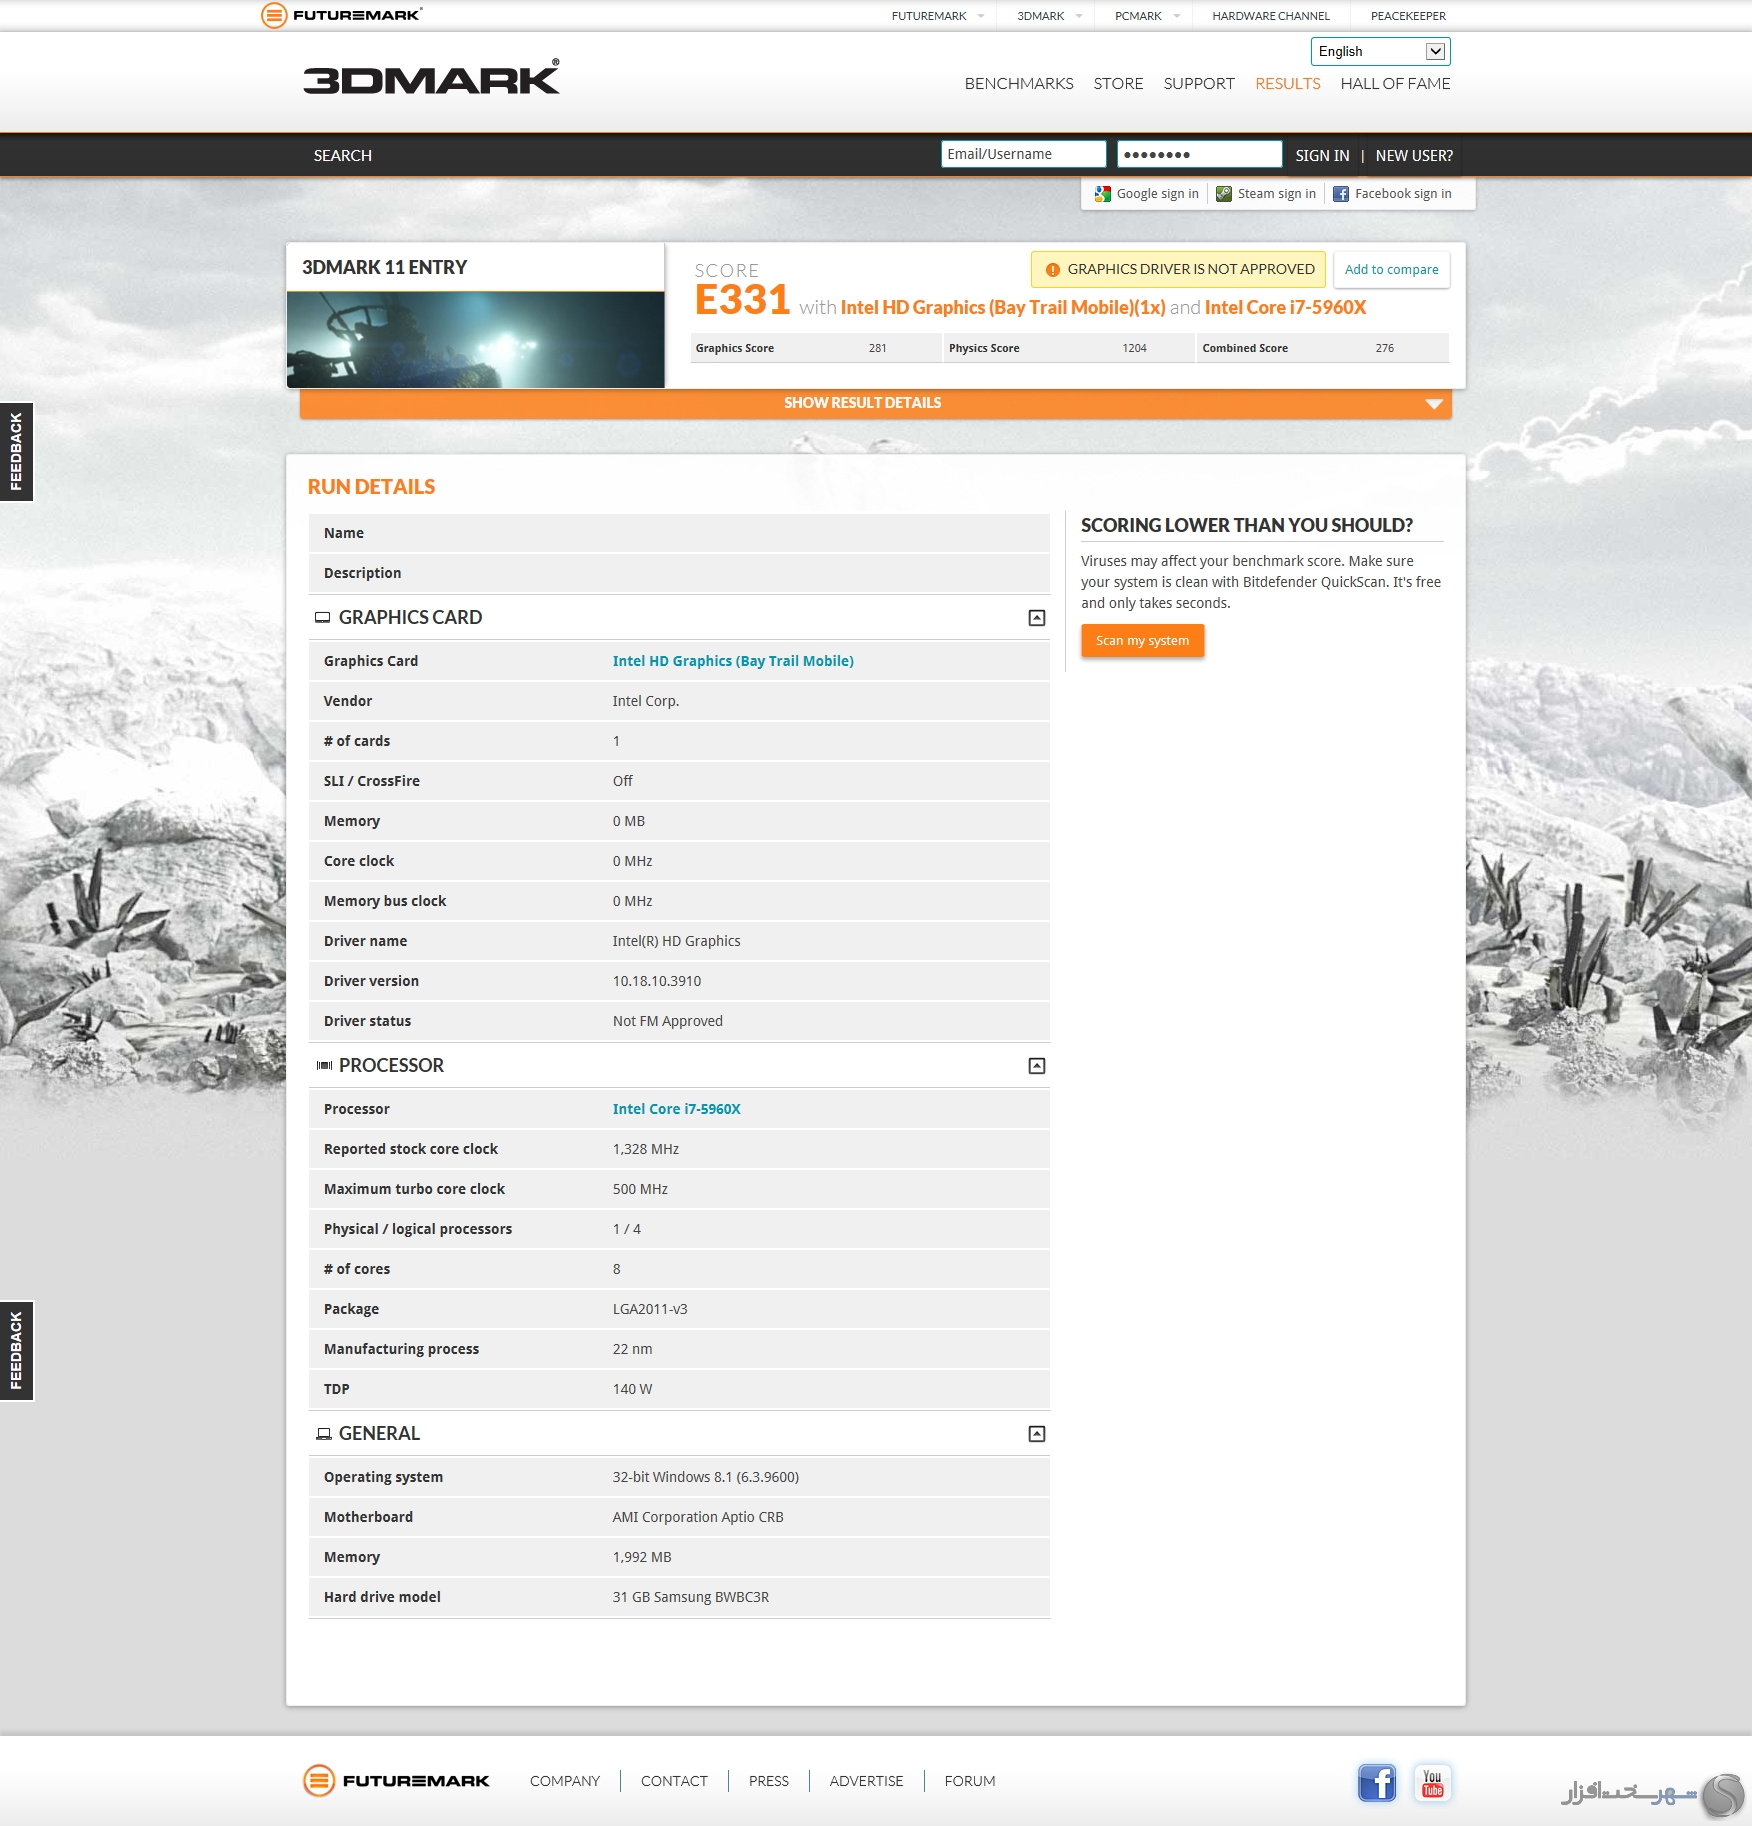Click the chip icon beside PROCESSOR

pyautogui.click(x=324, y=1066)
